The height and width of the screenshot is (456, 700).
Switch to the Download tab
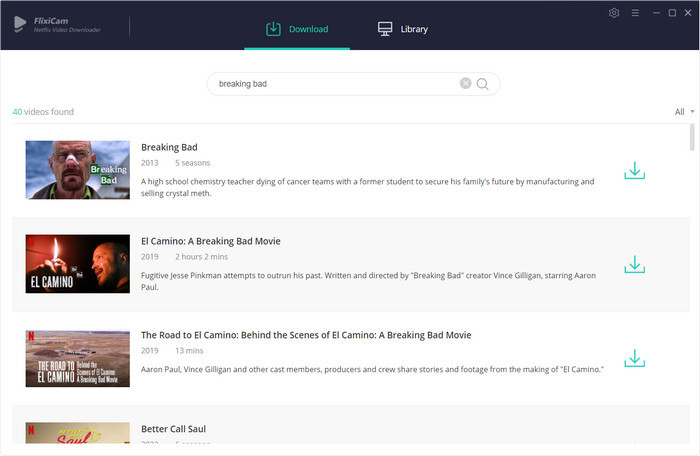click(297, 29)
